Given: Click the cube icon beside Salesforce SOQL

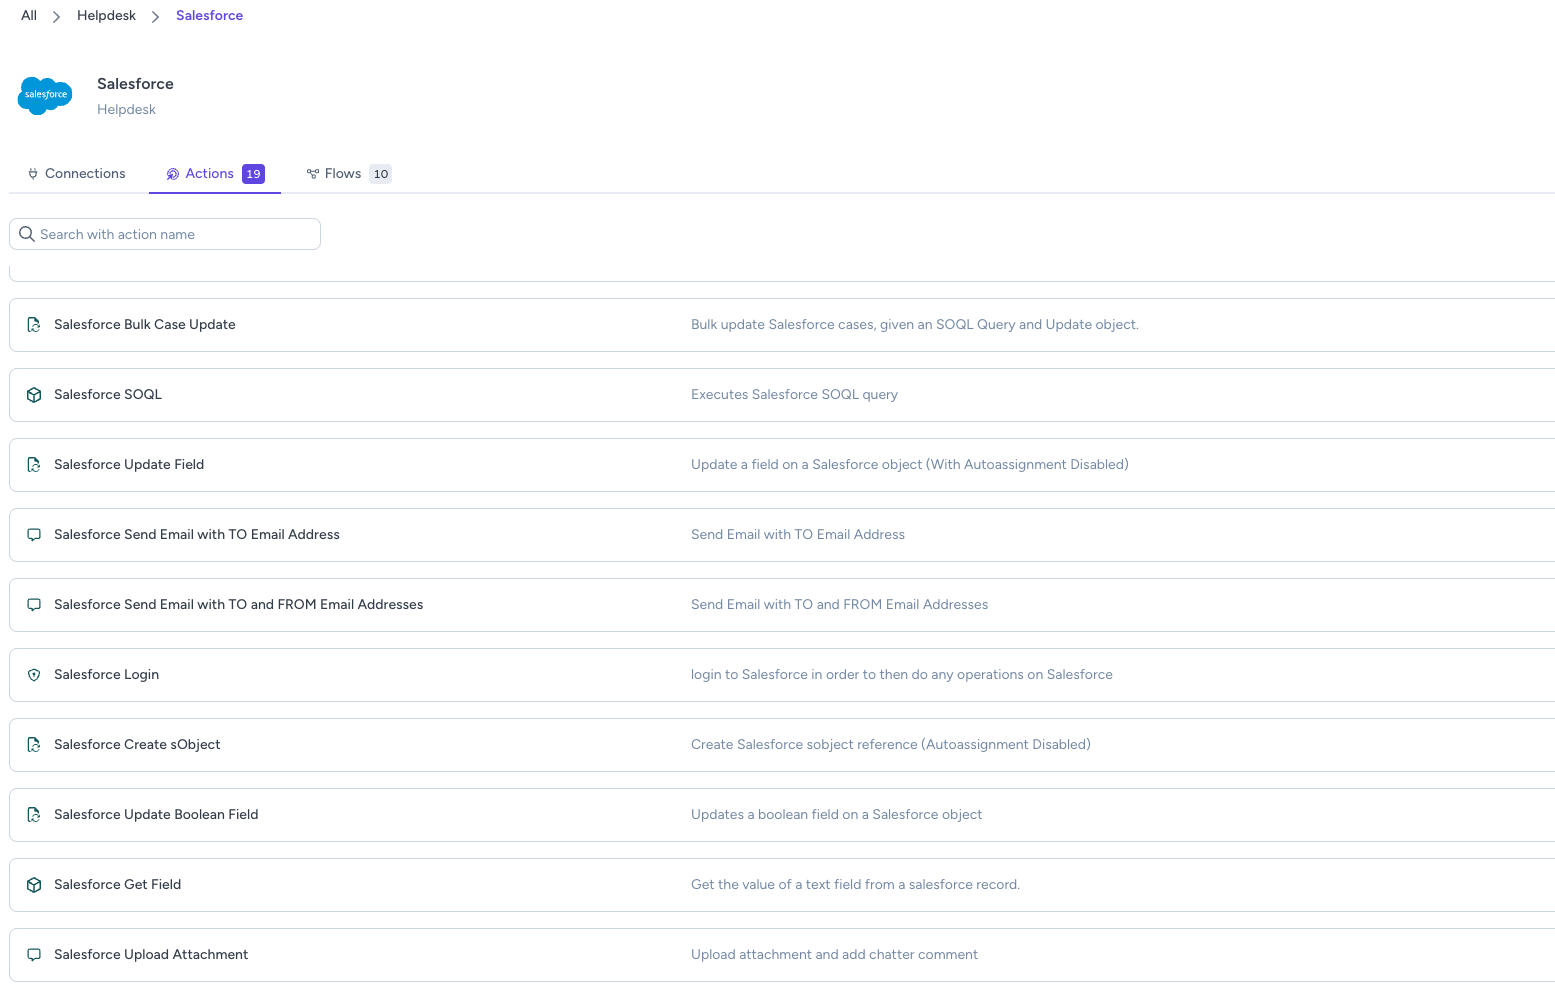Looking at the screenshot, I should (x=34, y=395).
